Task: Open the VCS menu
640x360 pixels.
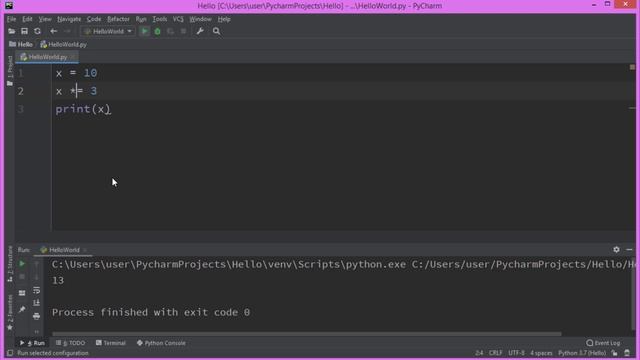Action: pos(178,19)
